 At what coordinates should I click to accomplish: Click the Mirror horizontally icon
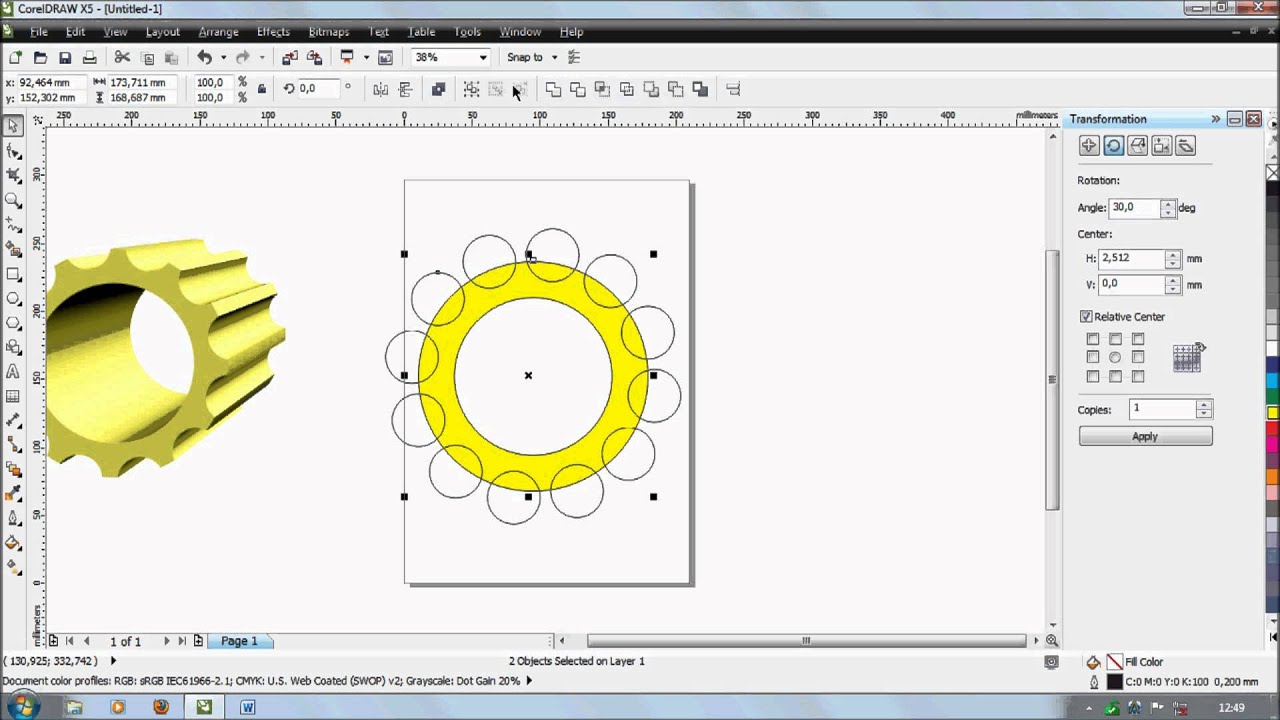[x=380, y=89]
